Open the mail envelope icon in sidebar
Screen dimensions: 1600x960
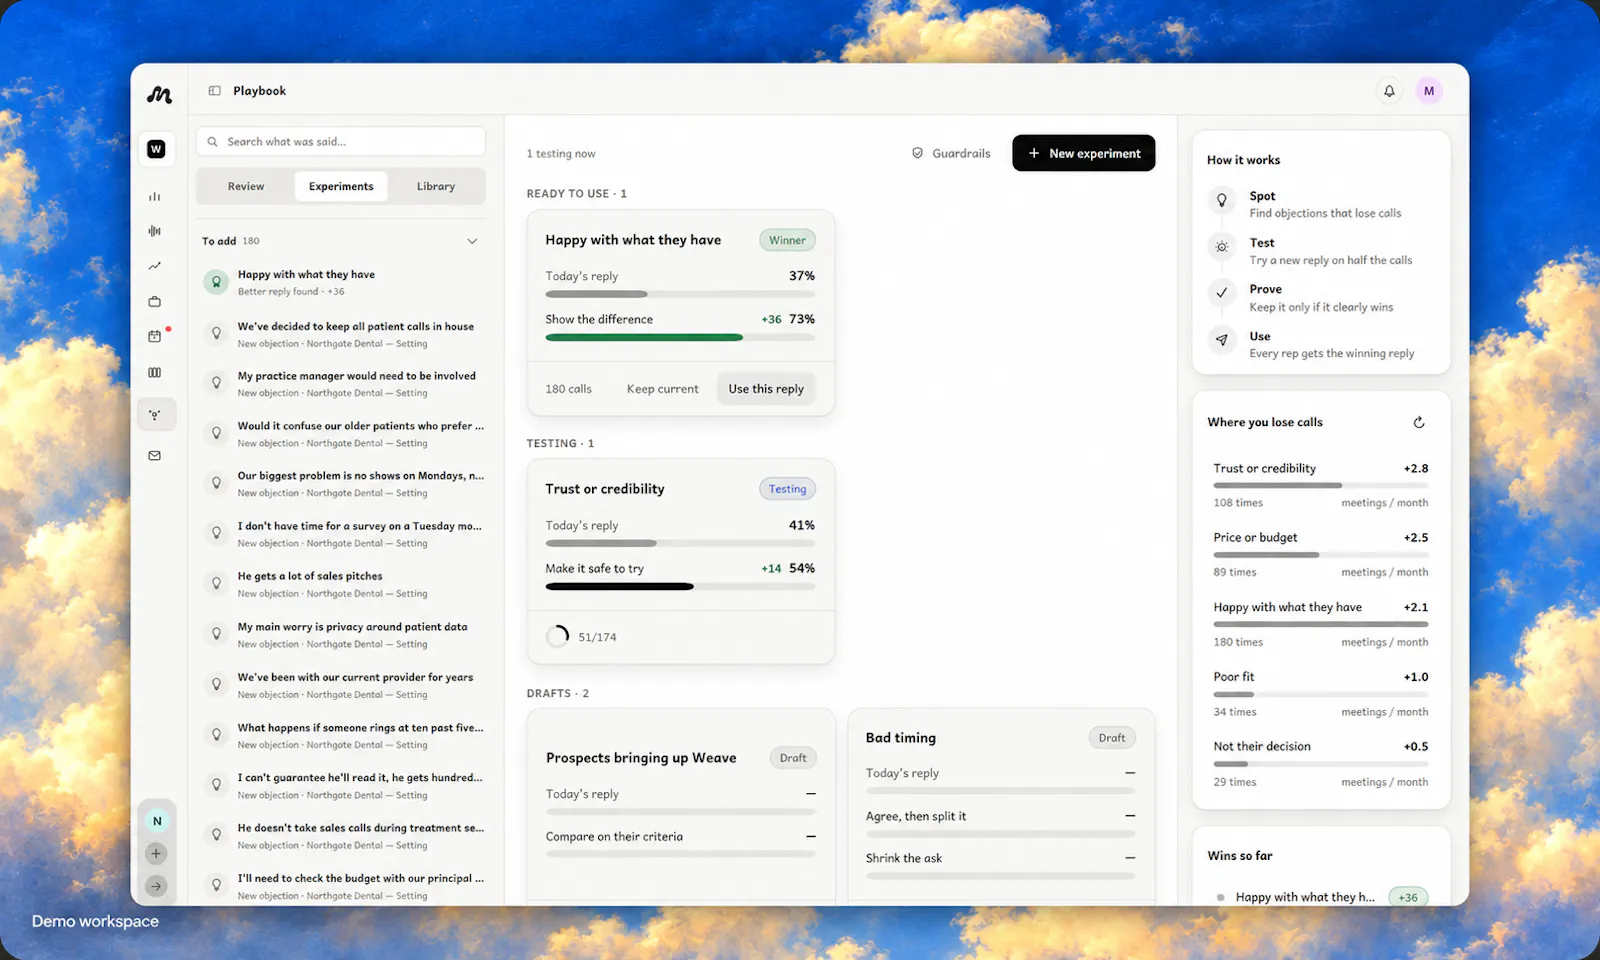point(155,455)
